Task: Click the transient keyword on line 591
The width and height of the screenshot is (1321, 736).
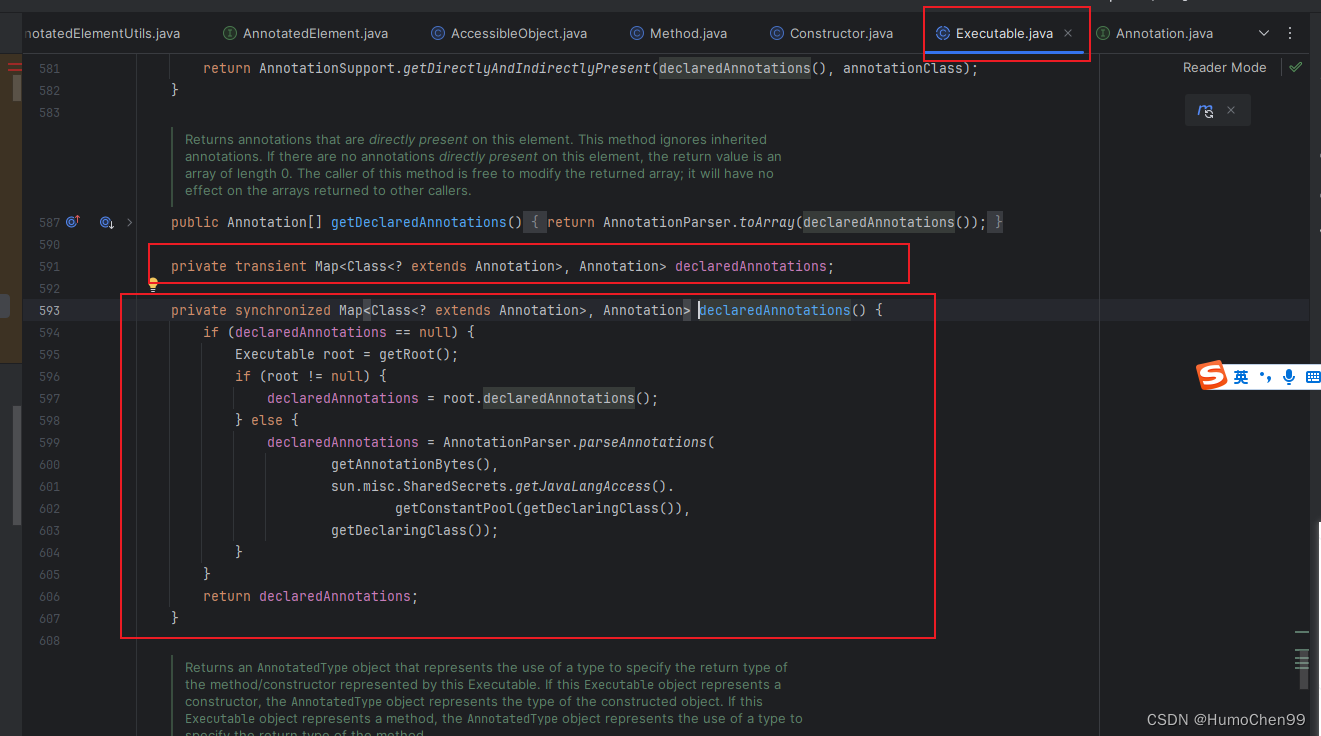Action: tap(271, 266)
